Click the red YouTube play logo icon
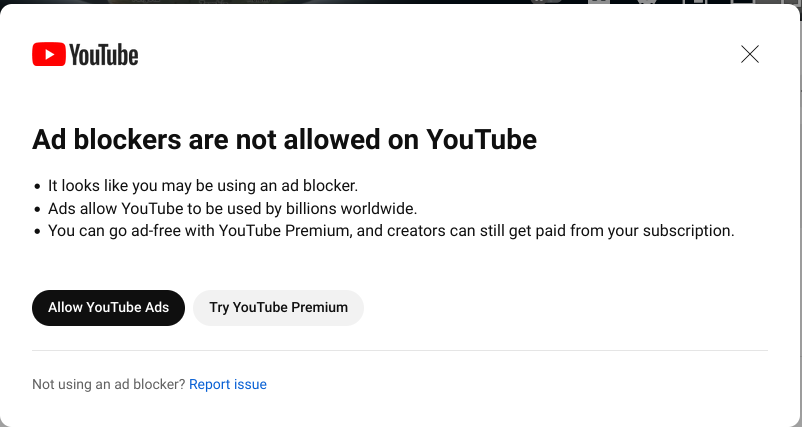The image size is (802, 427). 48,54
